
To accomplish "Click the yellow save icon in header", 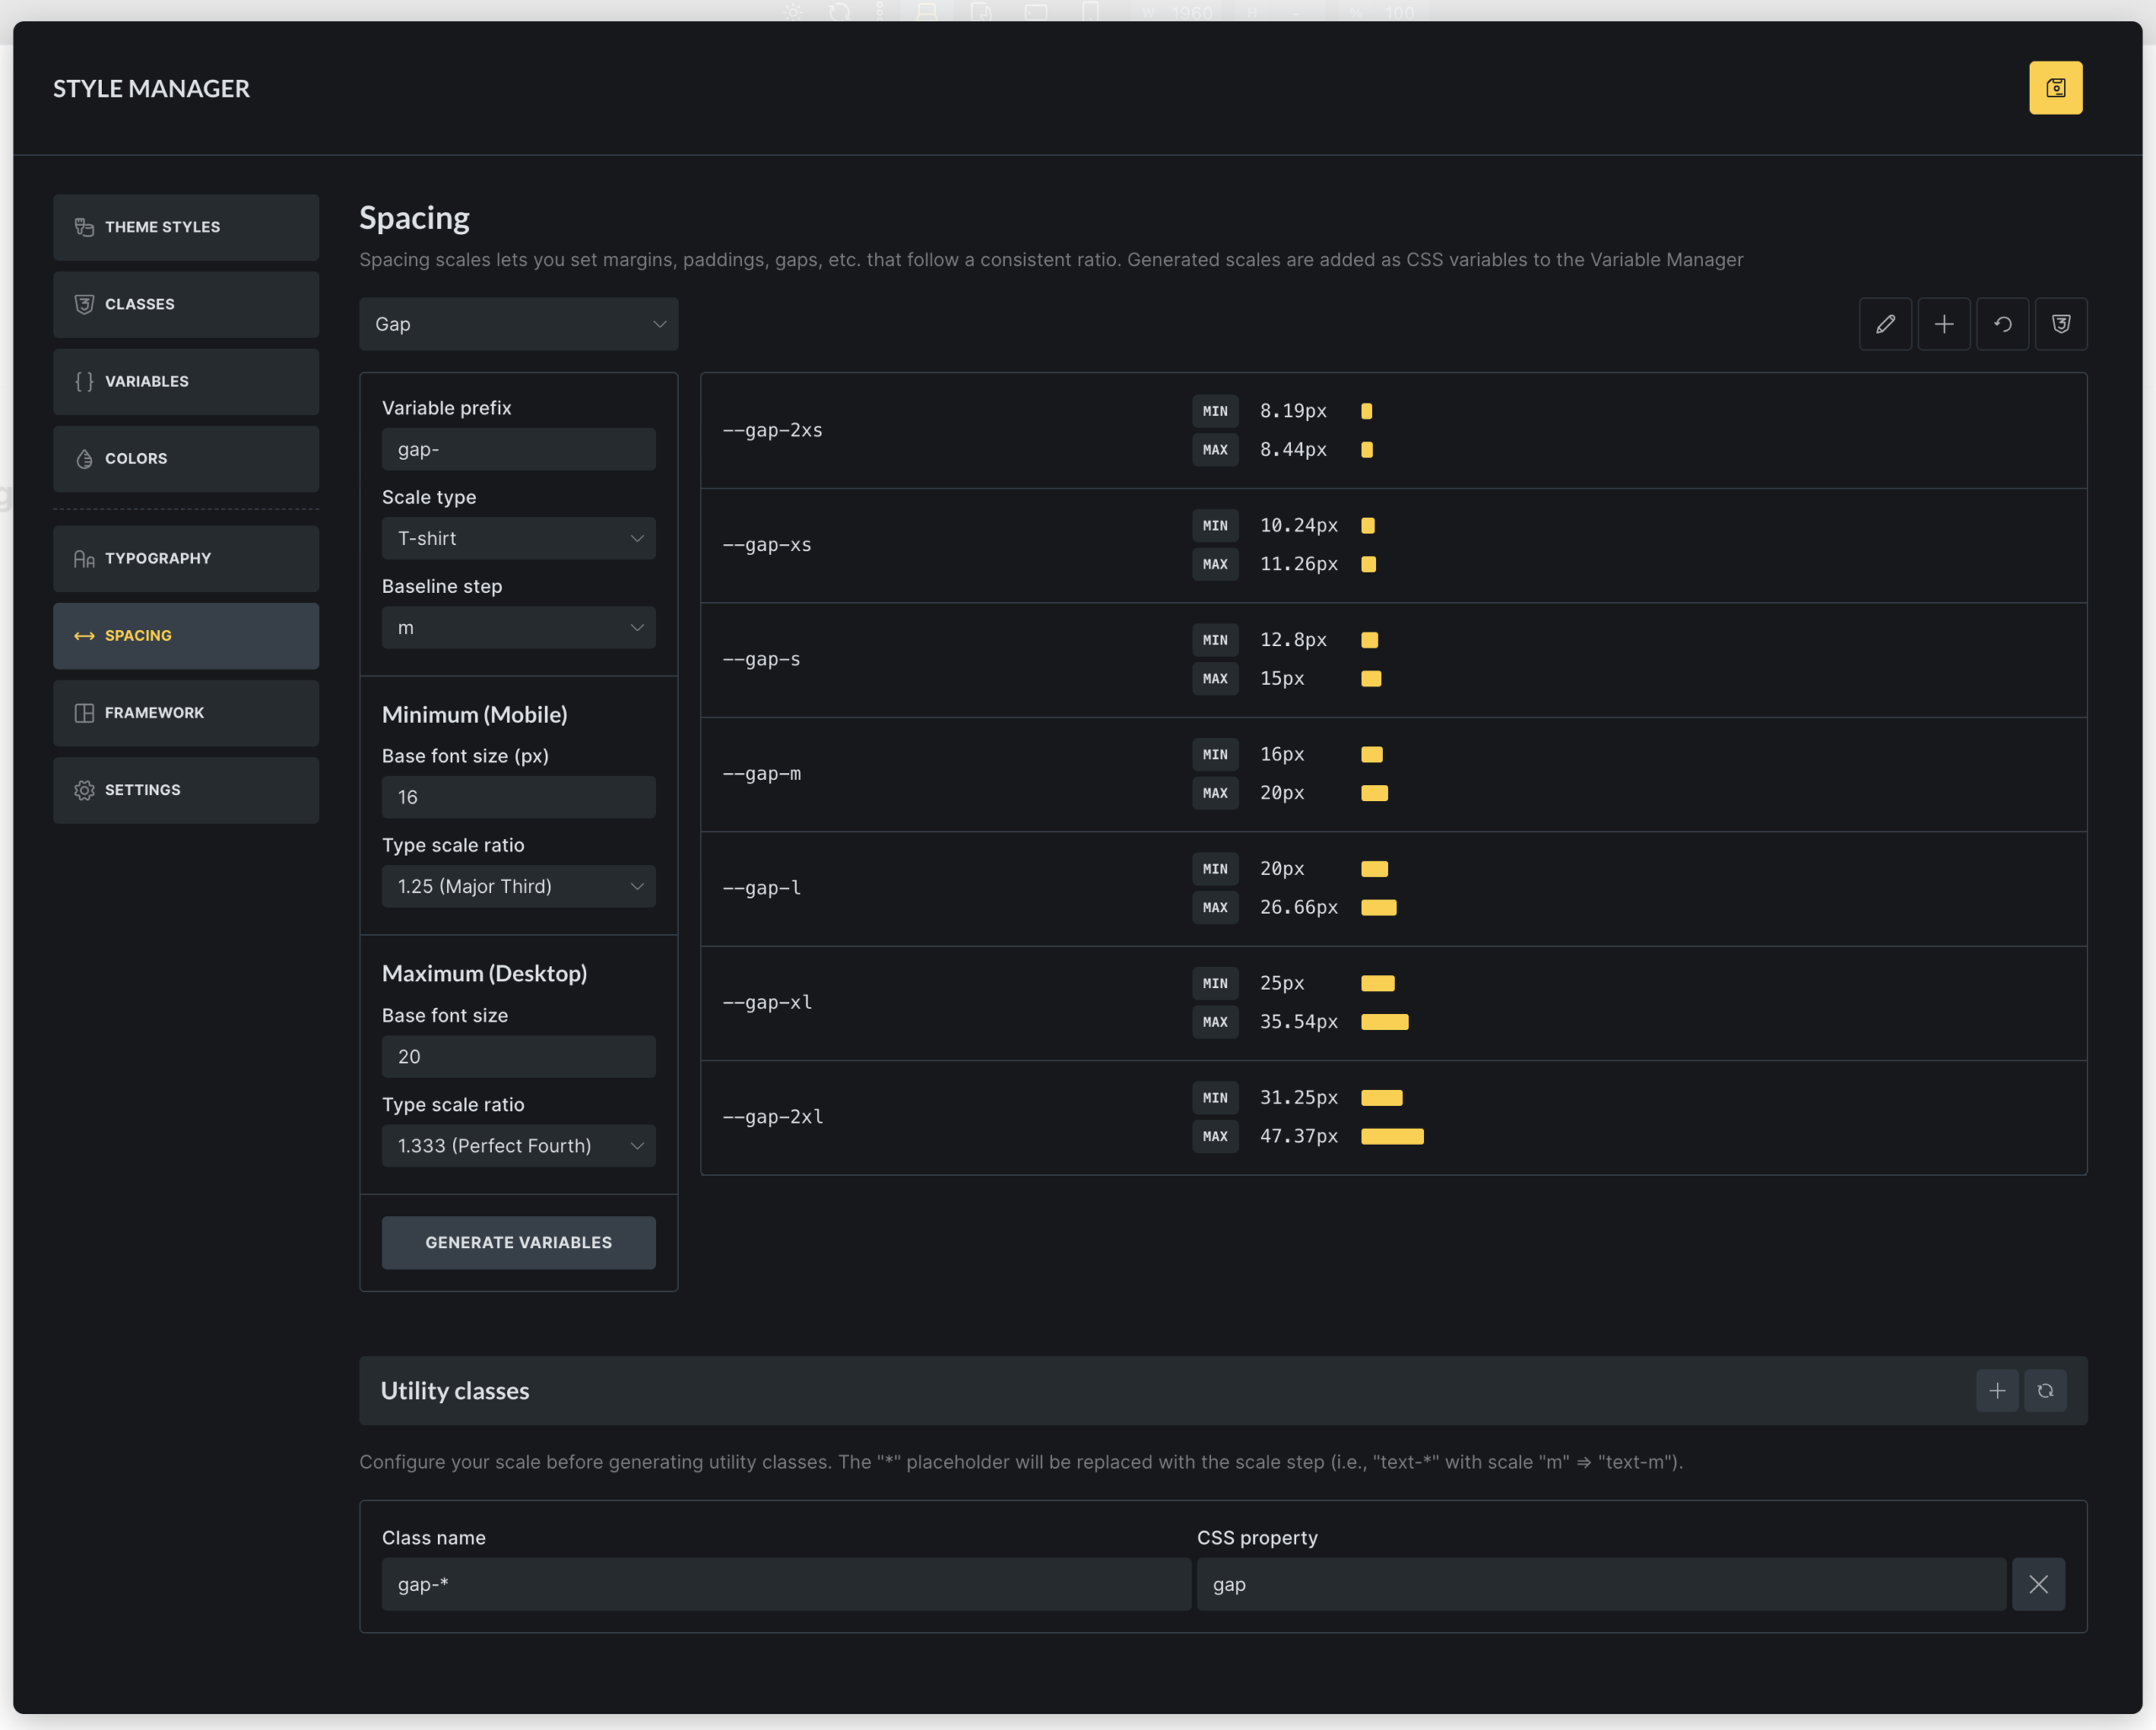I will pyautogui.click(x=2055, y=88).
